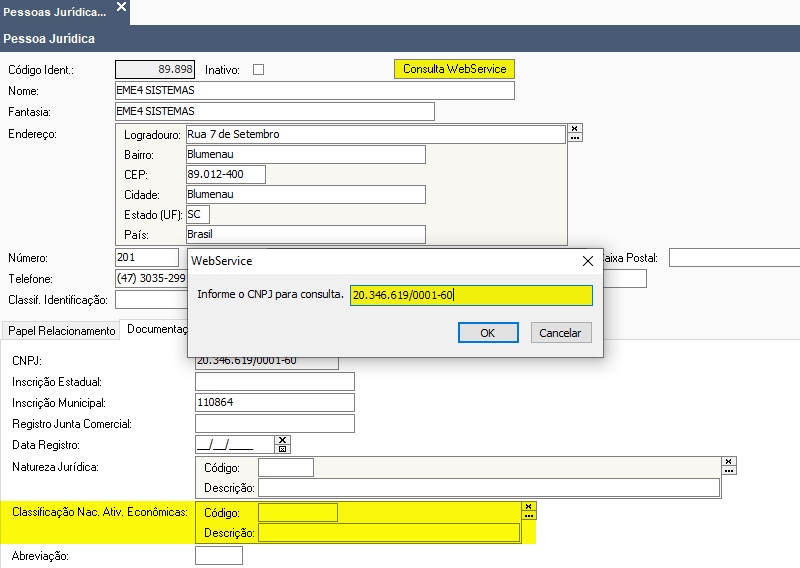Click the highlighted CNAE Código field
The image size is (800, 568).
point(298,512)
